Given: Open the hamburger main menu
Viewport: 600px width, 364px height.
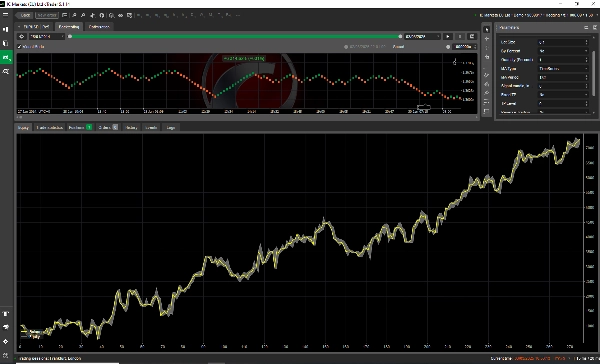Looking at the screenshot, I should pyautogui.click(x=5, y=15).
